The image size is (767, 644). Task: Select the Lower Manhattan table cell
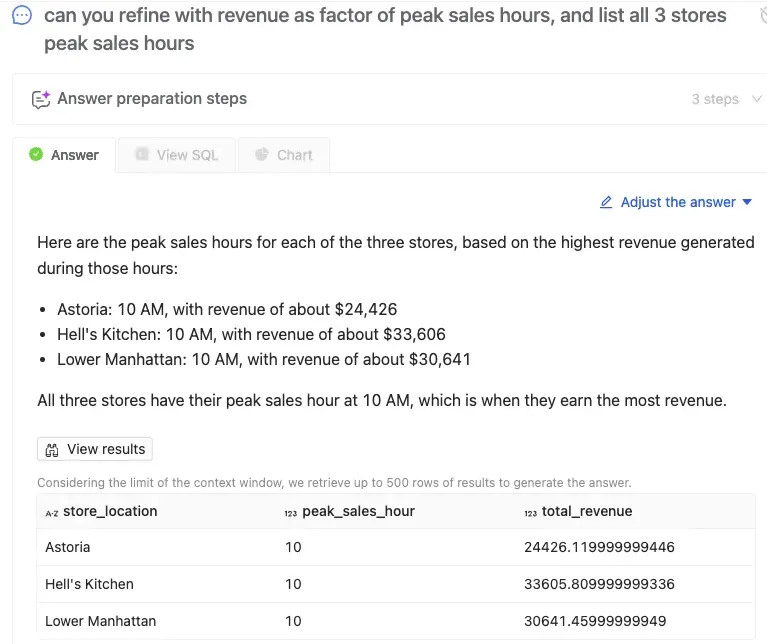pyautogui.click(x=100, y=621)
